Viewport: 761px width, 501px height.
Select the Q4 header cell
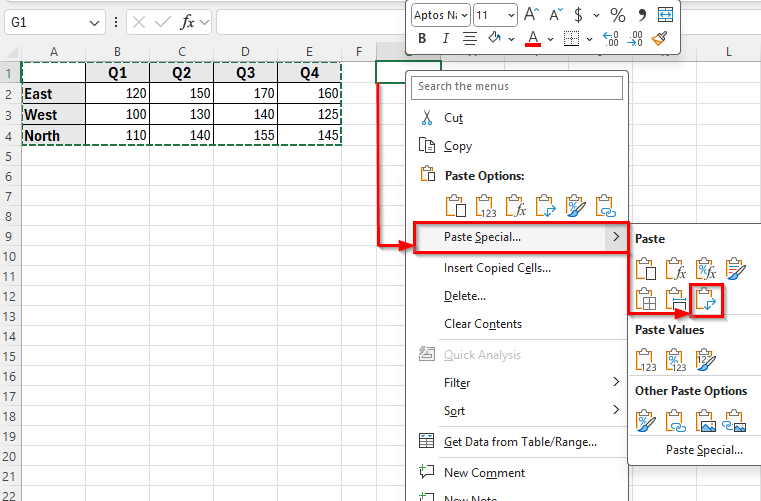click(x=309, y=73)
